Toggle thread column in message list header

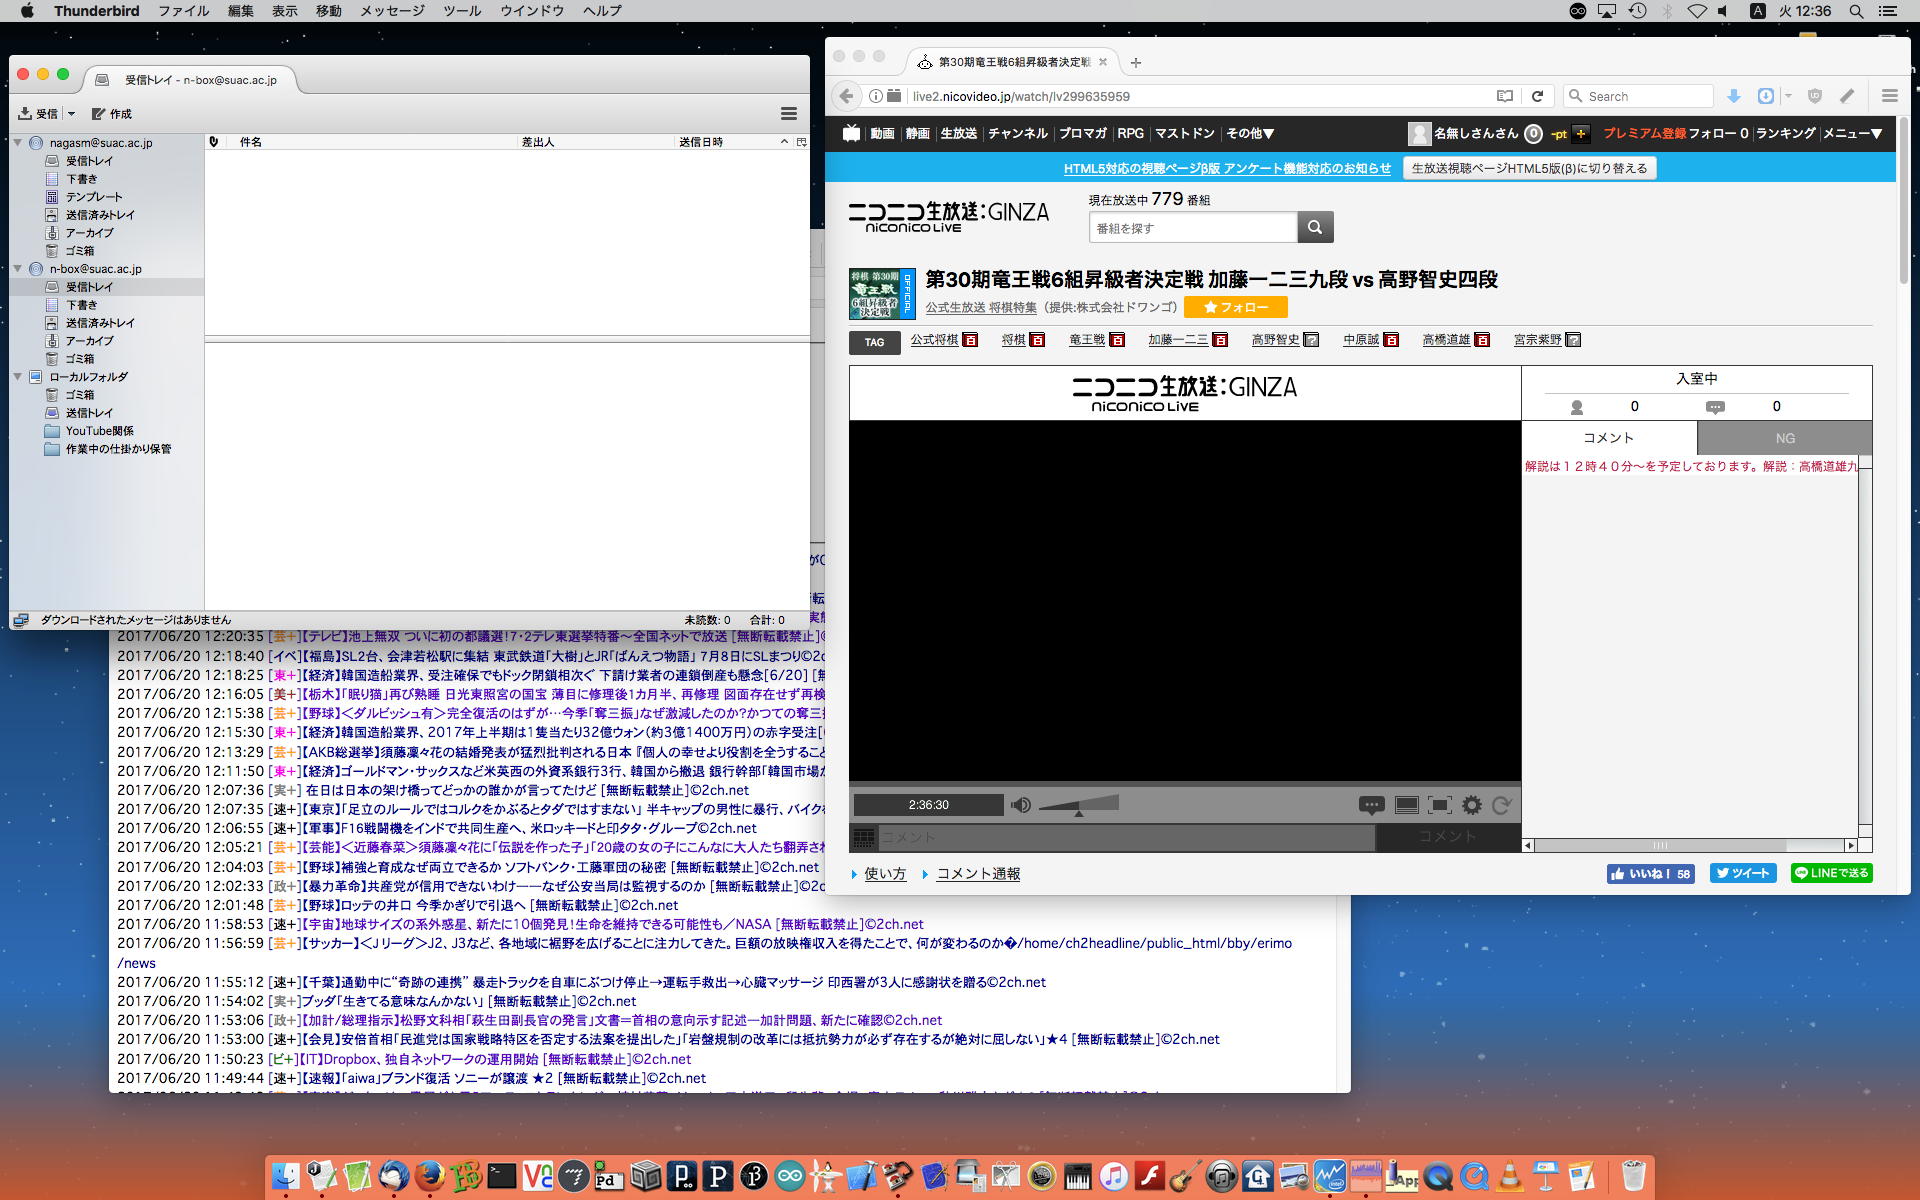click(213, 142)
